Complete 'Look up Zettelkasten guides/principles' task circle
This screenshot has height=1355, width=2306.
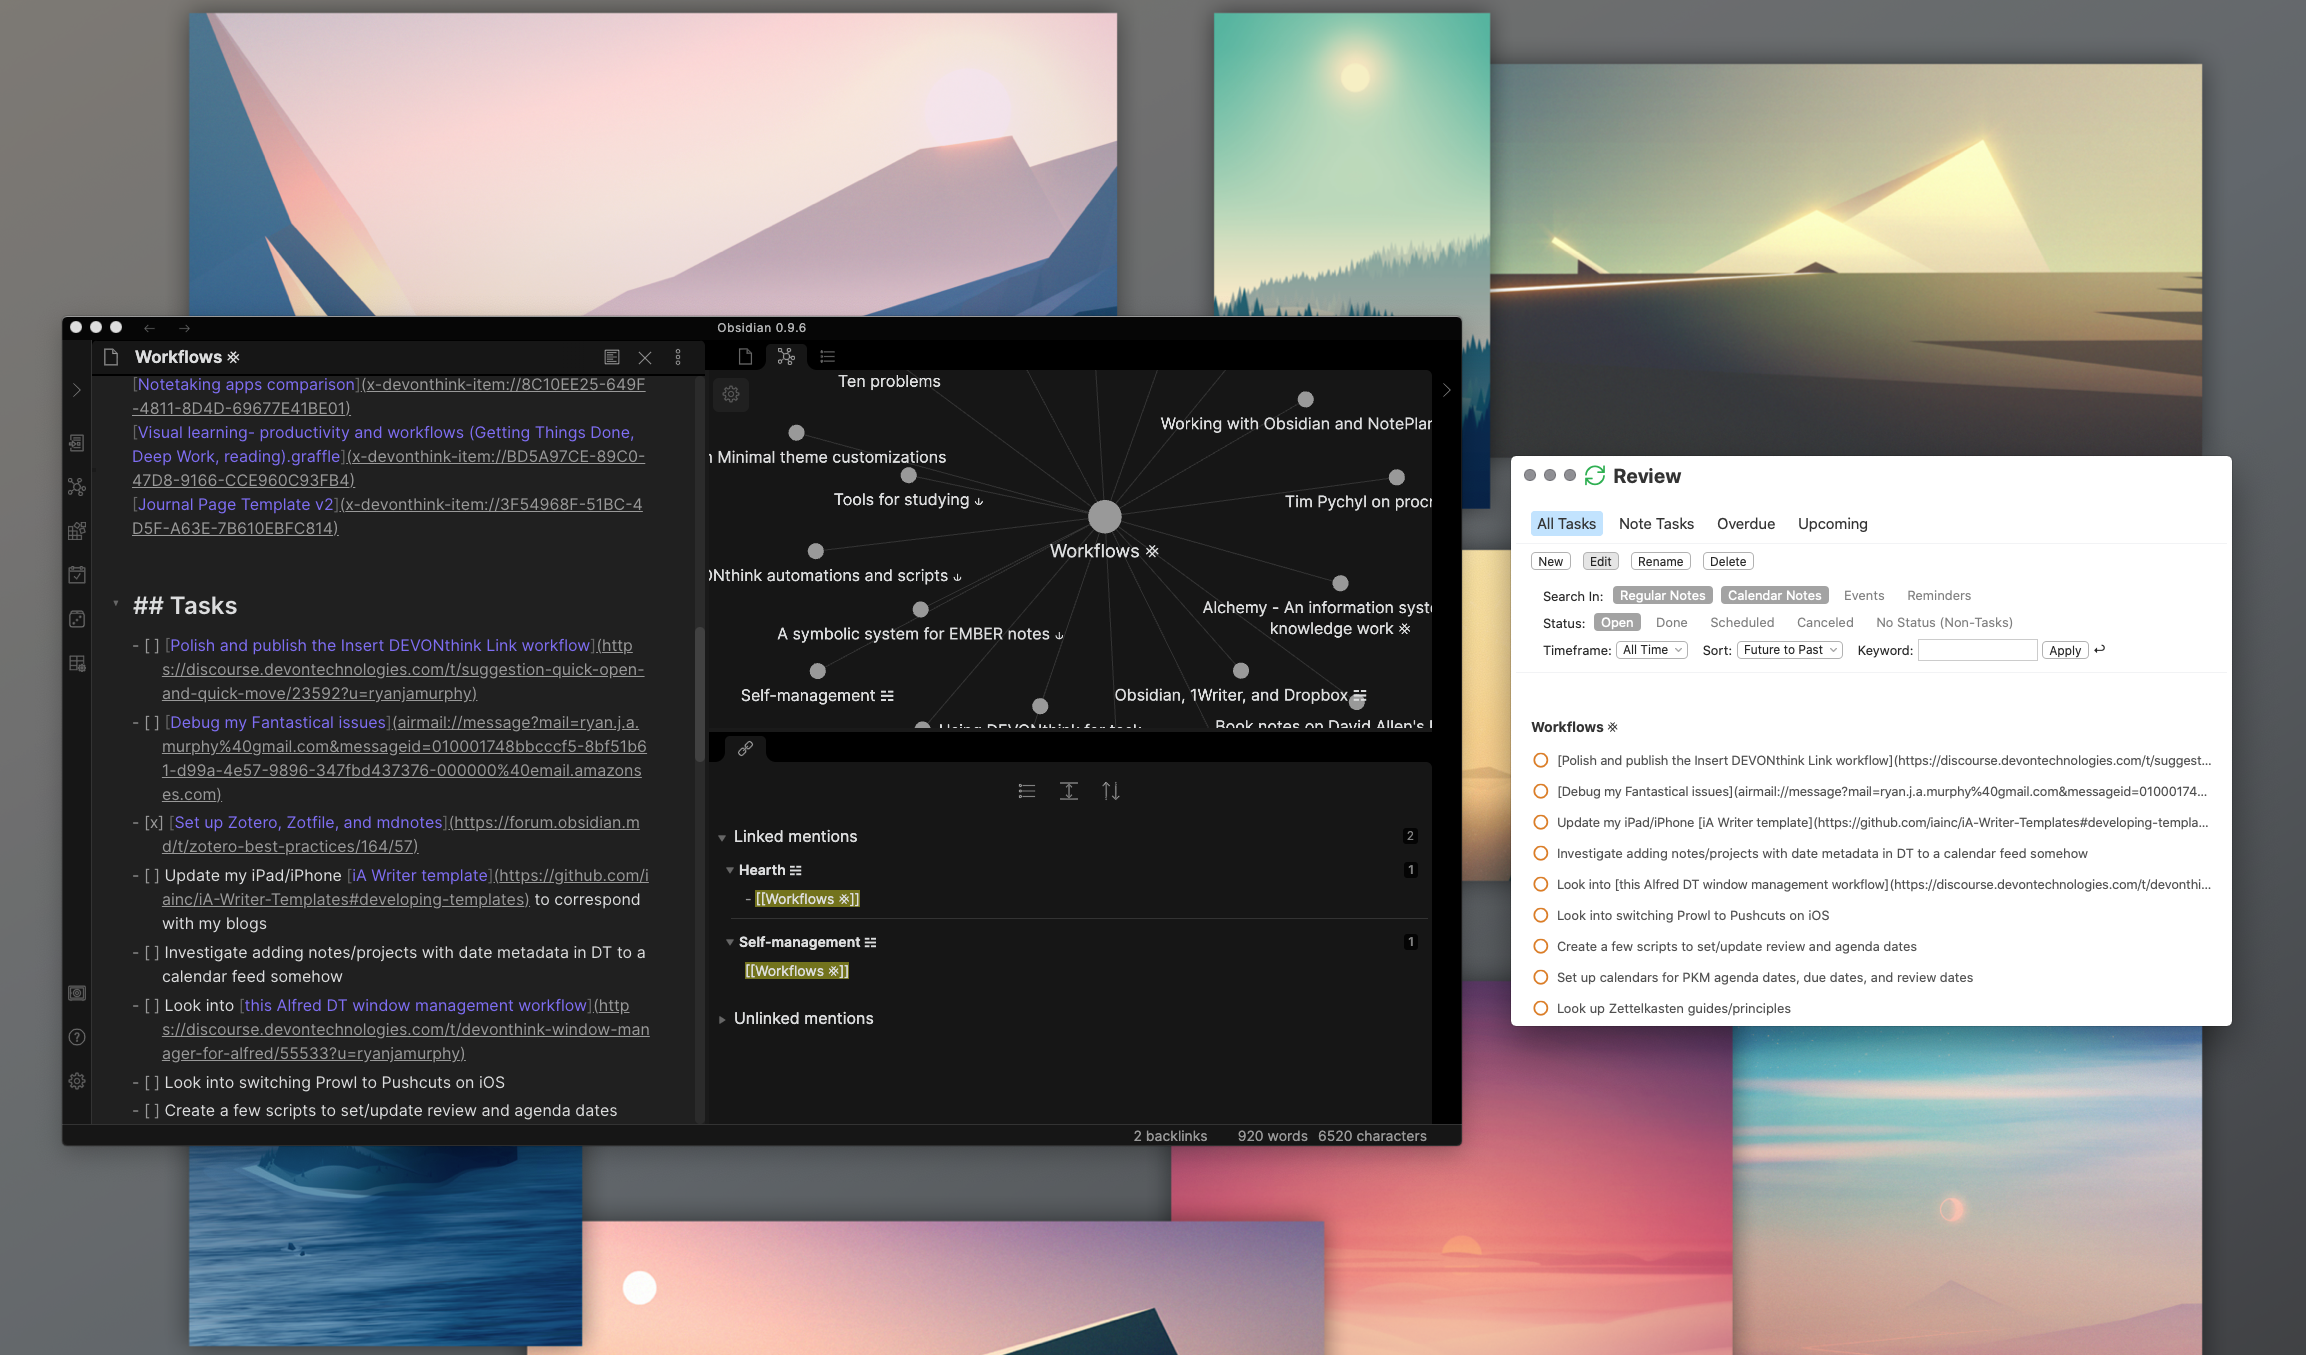1540,1008
